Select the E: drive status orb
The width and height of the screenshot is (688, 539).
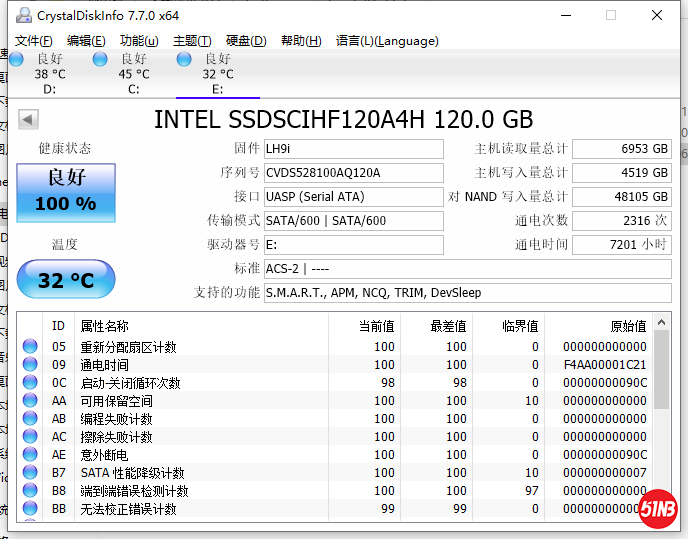point(184,60)
